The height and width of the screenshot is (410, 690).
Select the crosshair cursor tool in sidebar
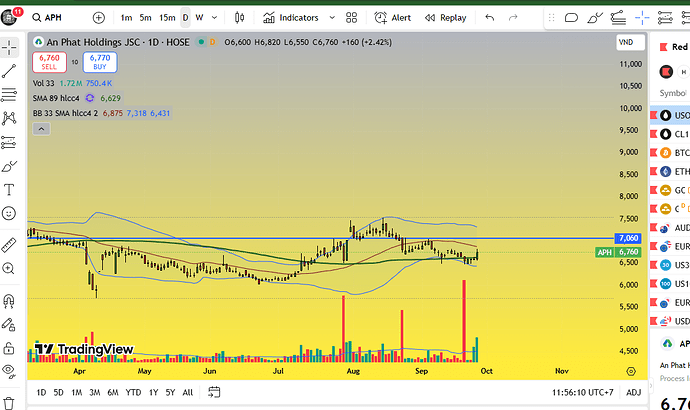[9, 47]
